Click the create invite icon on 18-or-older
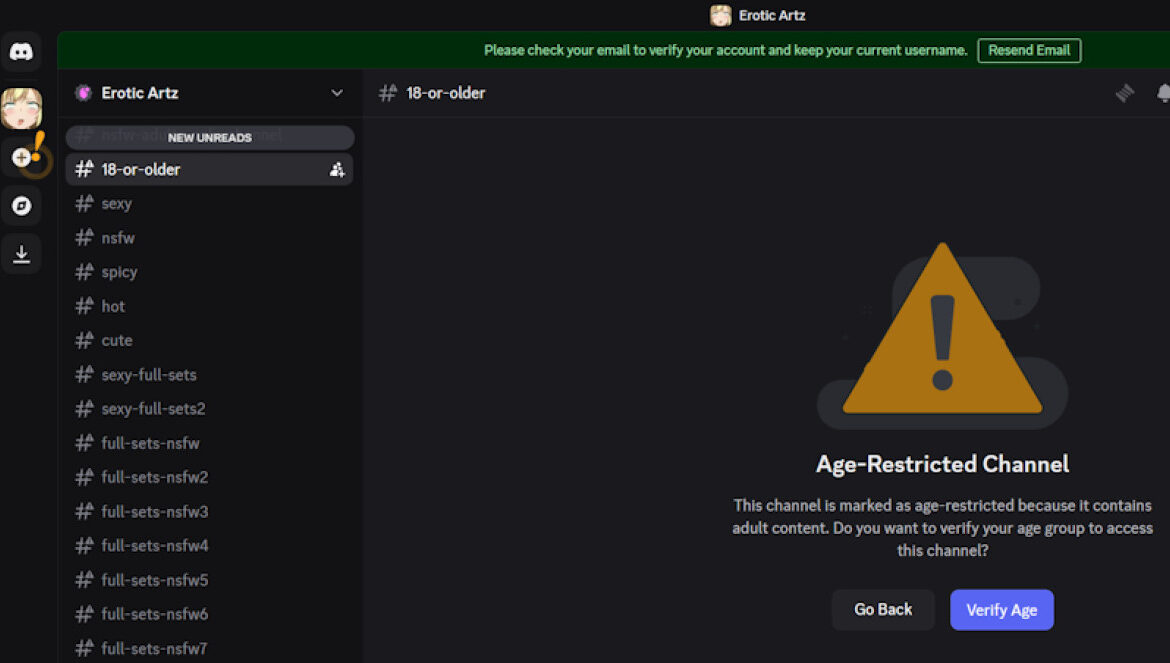 coord(337,170)
